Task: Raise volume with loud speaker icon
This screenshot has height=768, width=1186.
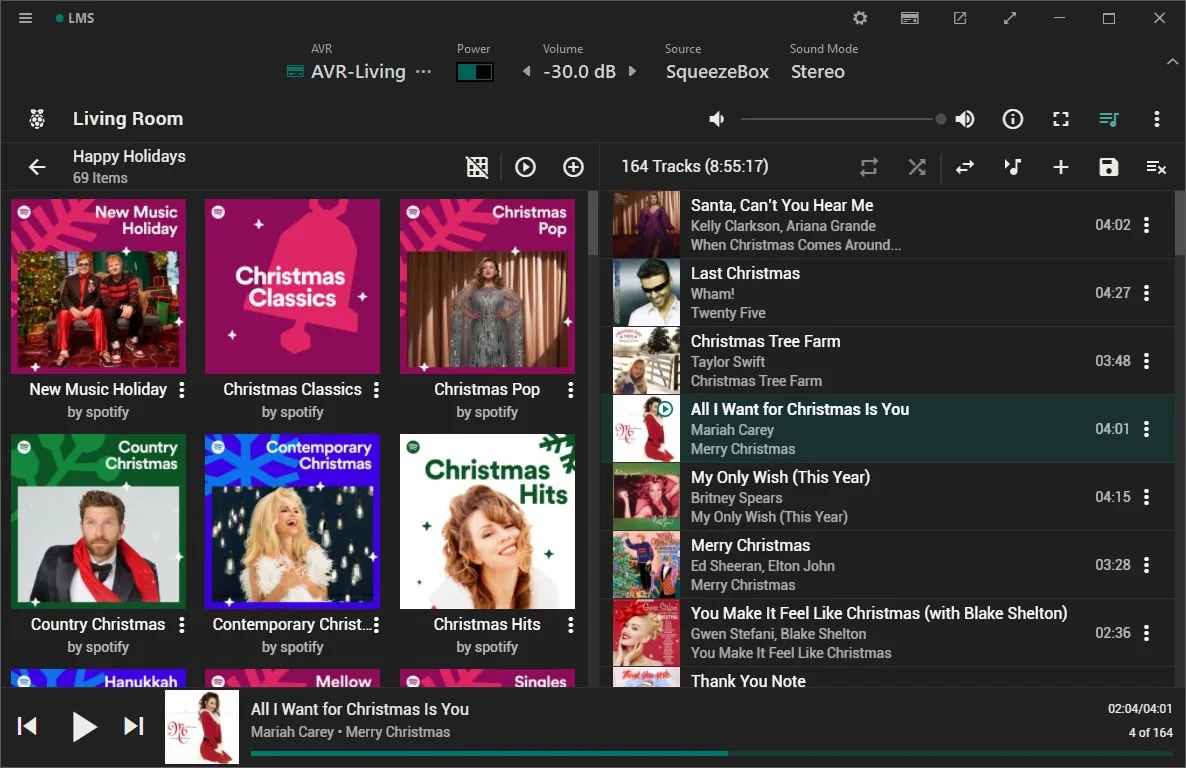Action: pos(964,119)
